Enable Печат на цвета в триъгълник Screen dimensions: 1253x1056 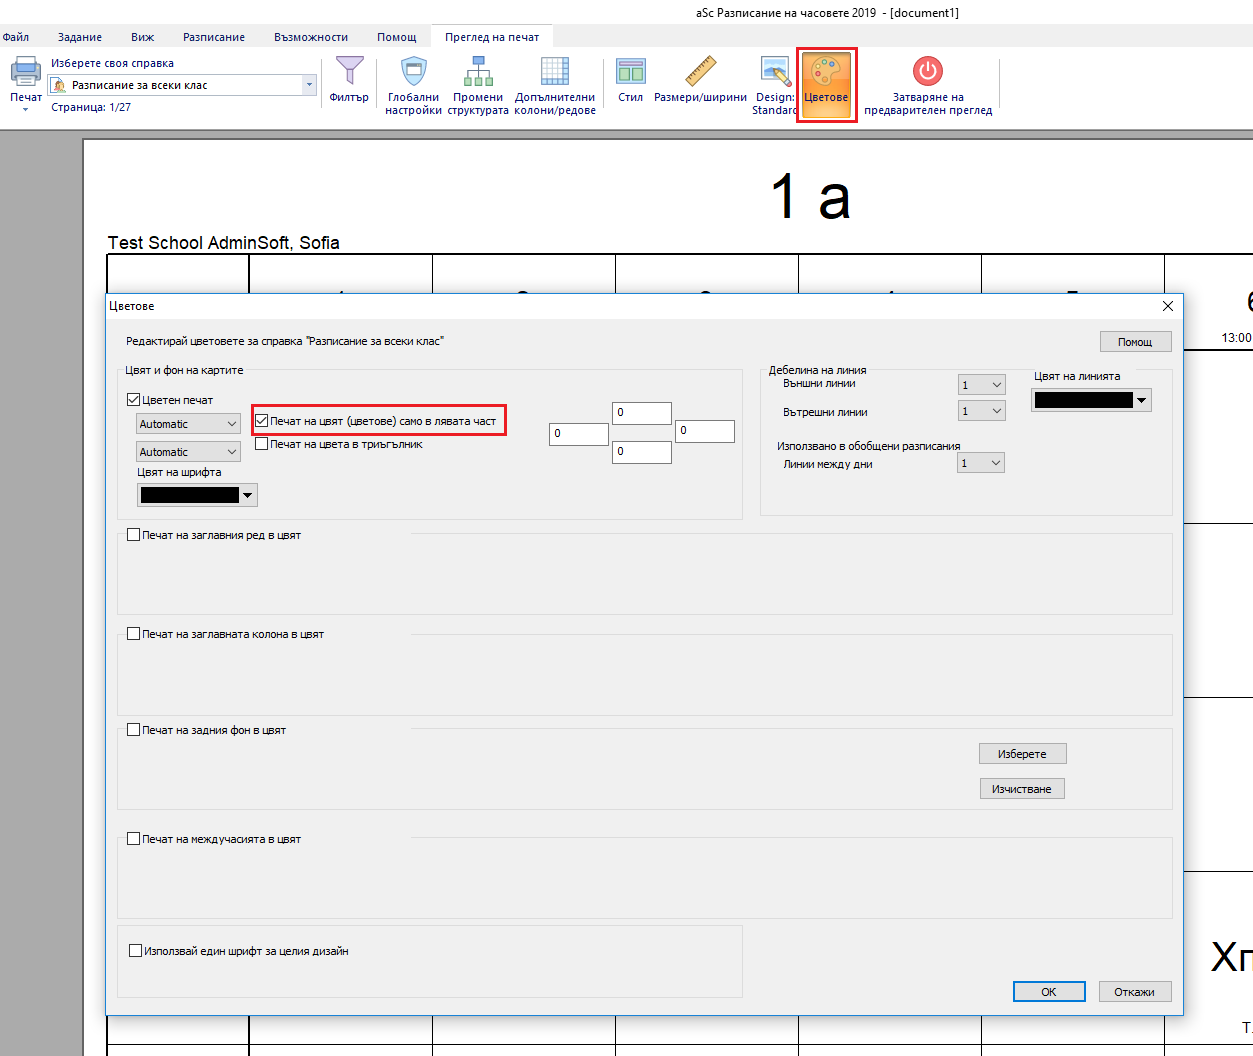click(x=262, y=444)
